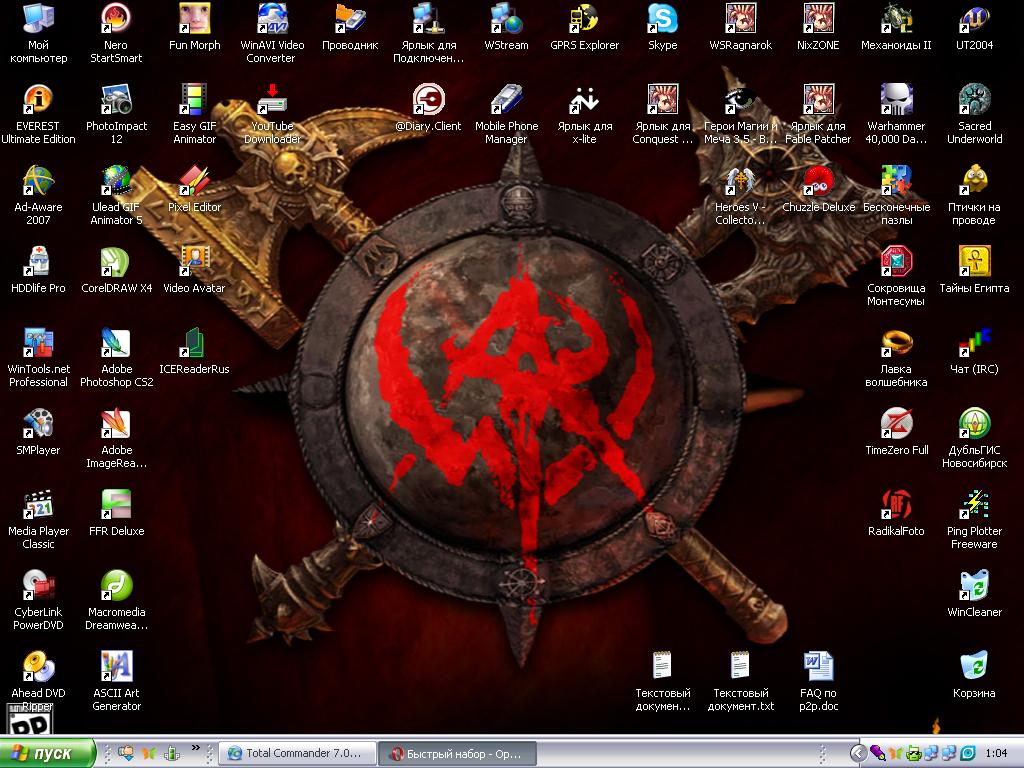The image size is (1024, 768).
Task: Select the FAQ по p2p.doc file
Action: coord(818,667)
